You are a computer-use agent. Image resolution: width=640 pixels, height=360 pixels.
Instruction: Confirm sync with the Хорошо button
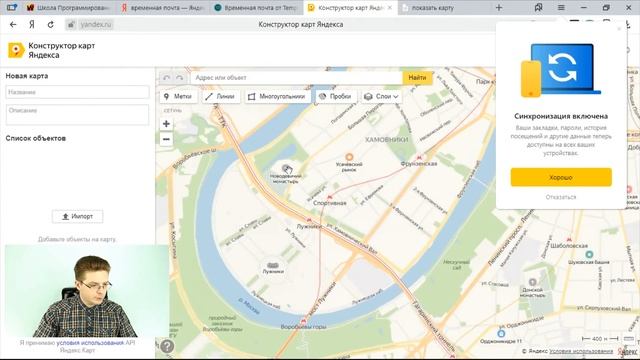click(561, 178)
